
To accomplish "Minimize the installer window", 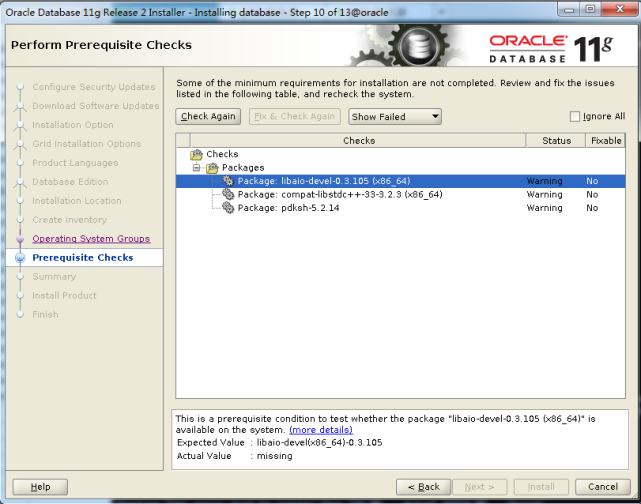I will 569,9.
